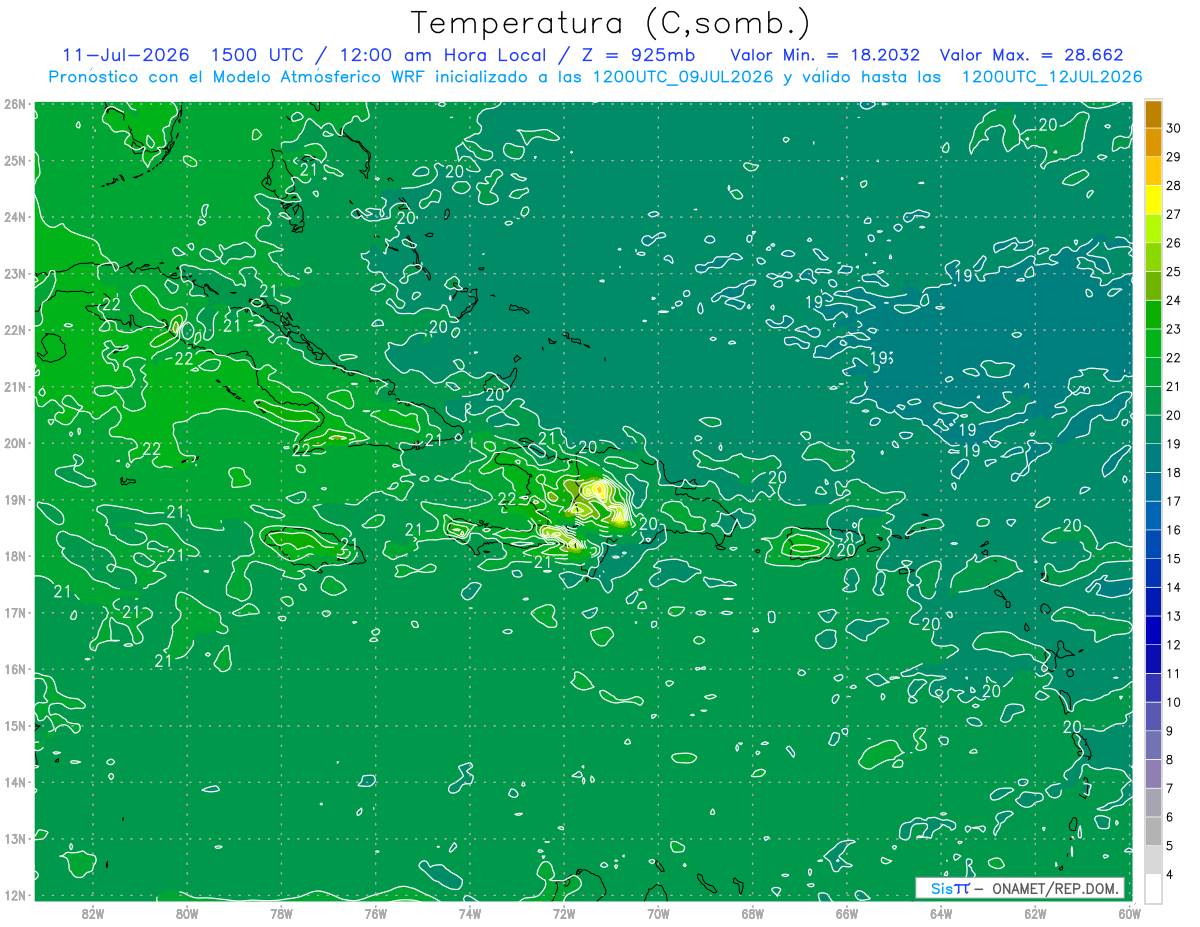Click the purple colorbar segment between 8 and 9
1200x927 pixels.
click(1153, 744)
